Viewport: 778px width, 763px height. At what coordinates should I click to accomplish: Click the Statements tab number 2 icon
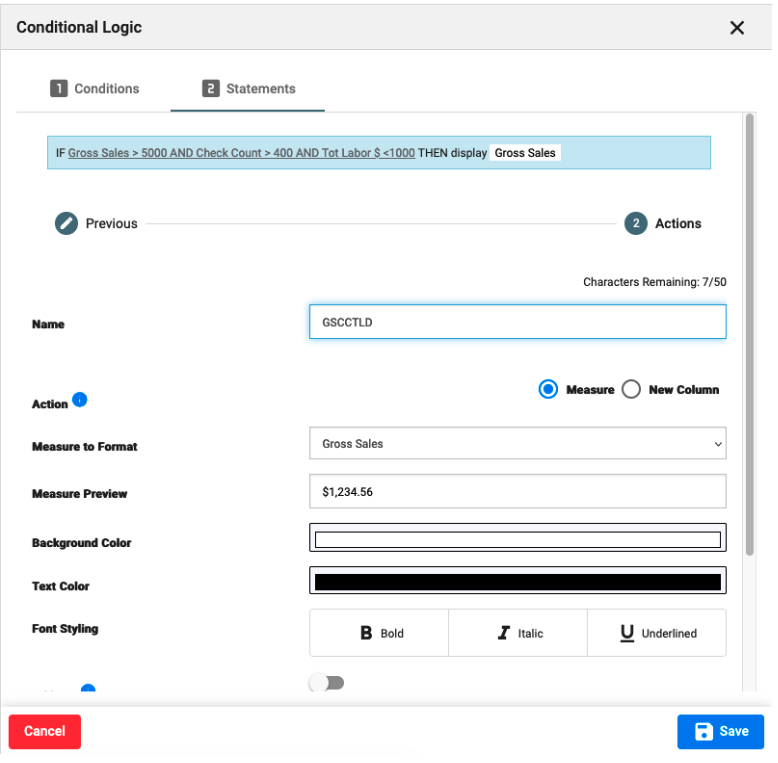click(x=212, y=89)
